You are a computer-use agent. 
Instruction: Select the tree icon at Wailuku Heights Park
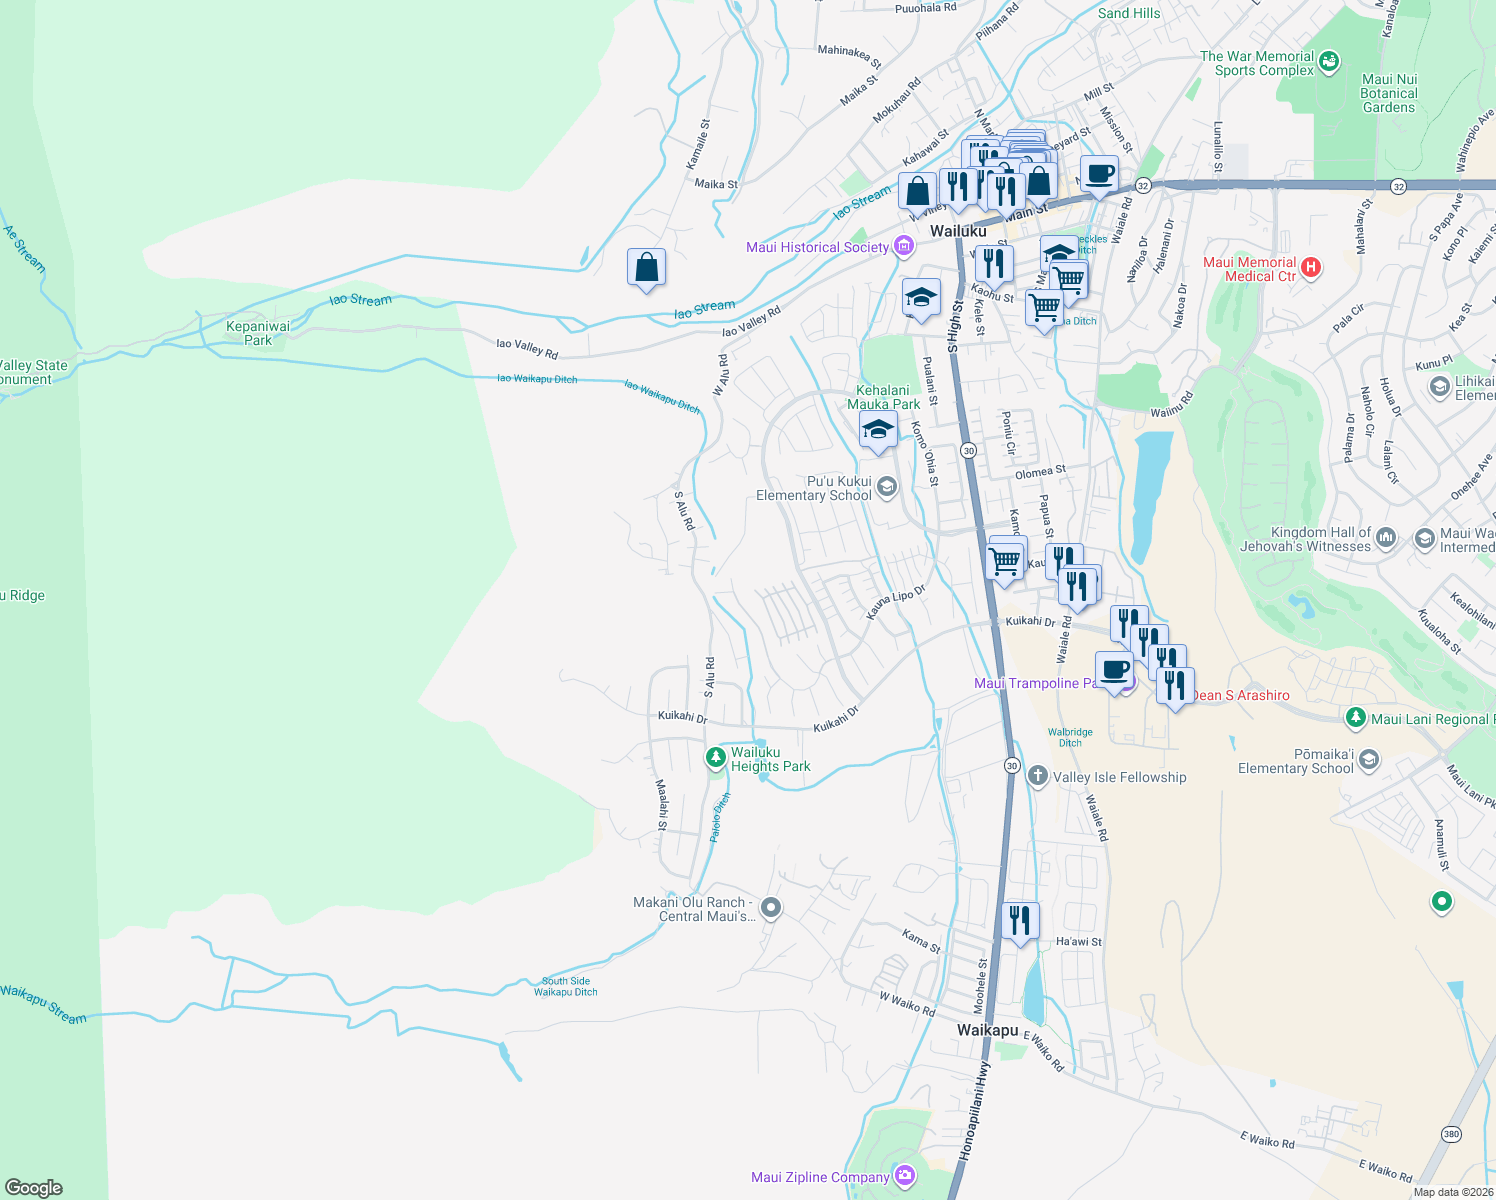[x=715, y=758]
